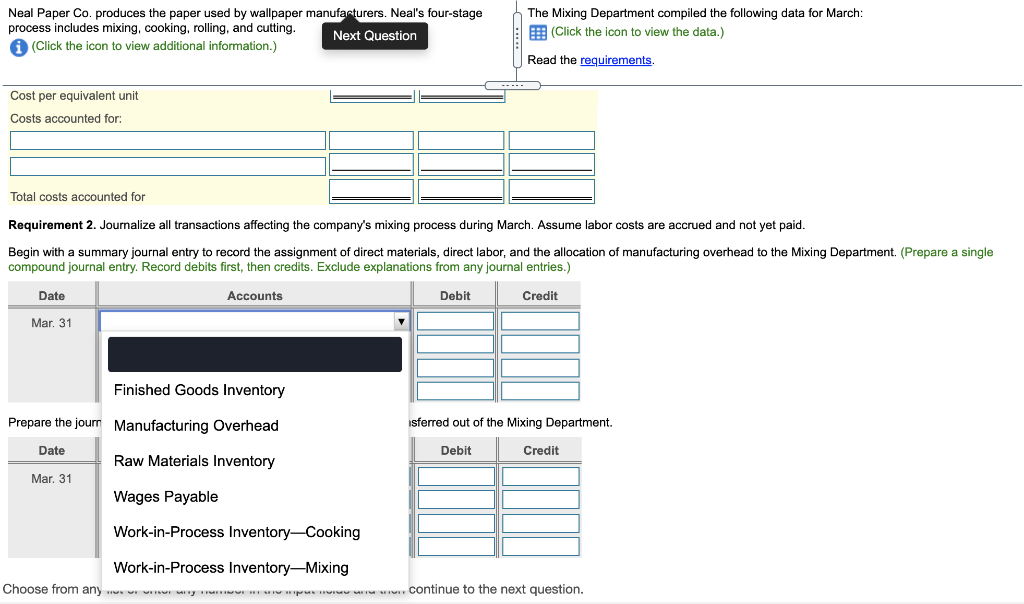1024x604 pixels.
Task: Choose Raw Materials Inventory from the list
Action: pos(194,461)
